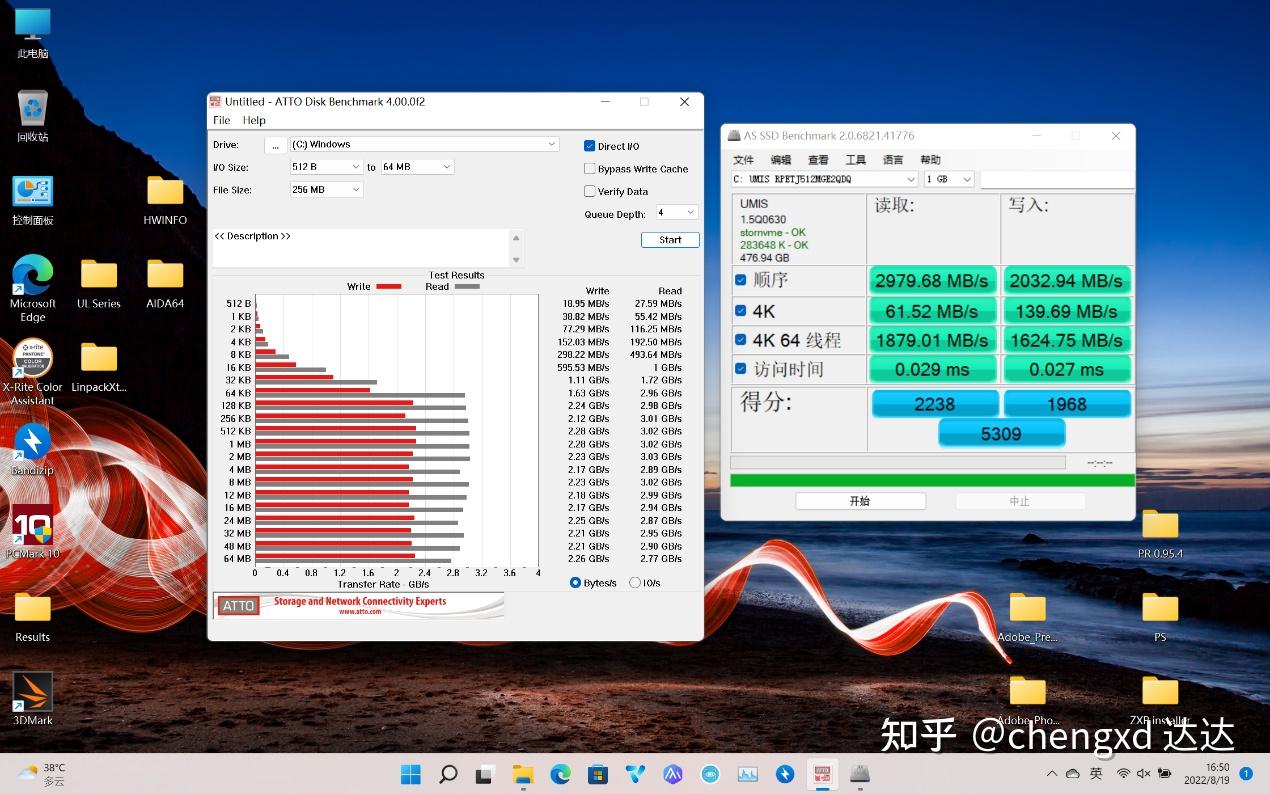Viewport: 1270px width, 794px height.
Task: Open the PS desktop folder
Action: (x=1160, y=617)
